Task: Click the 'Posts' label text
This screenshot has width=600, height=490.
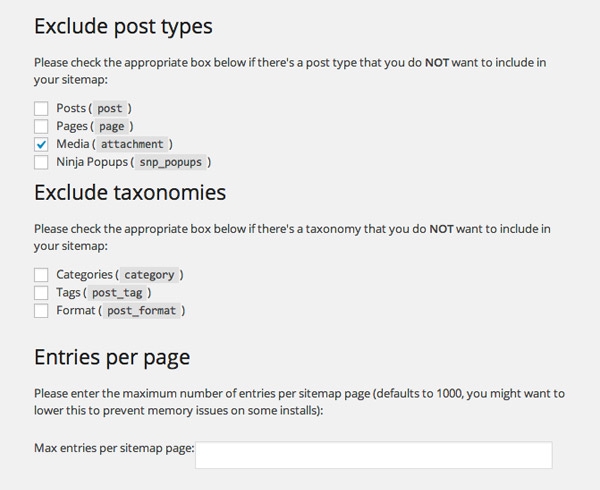Action: point(73,108)
